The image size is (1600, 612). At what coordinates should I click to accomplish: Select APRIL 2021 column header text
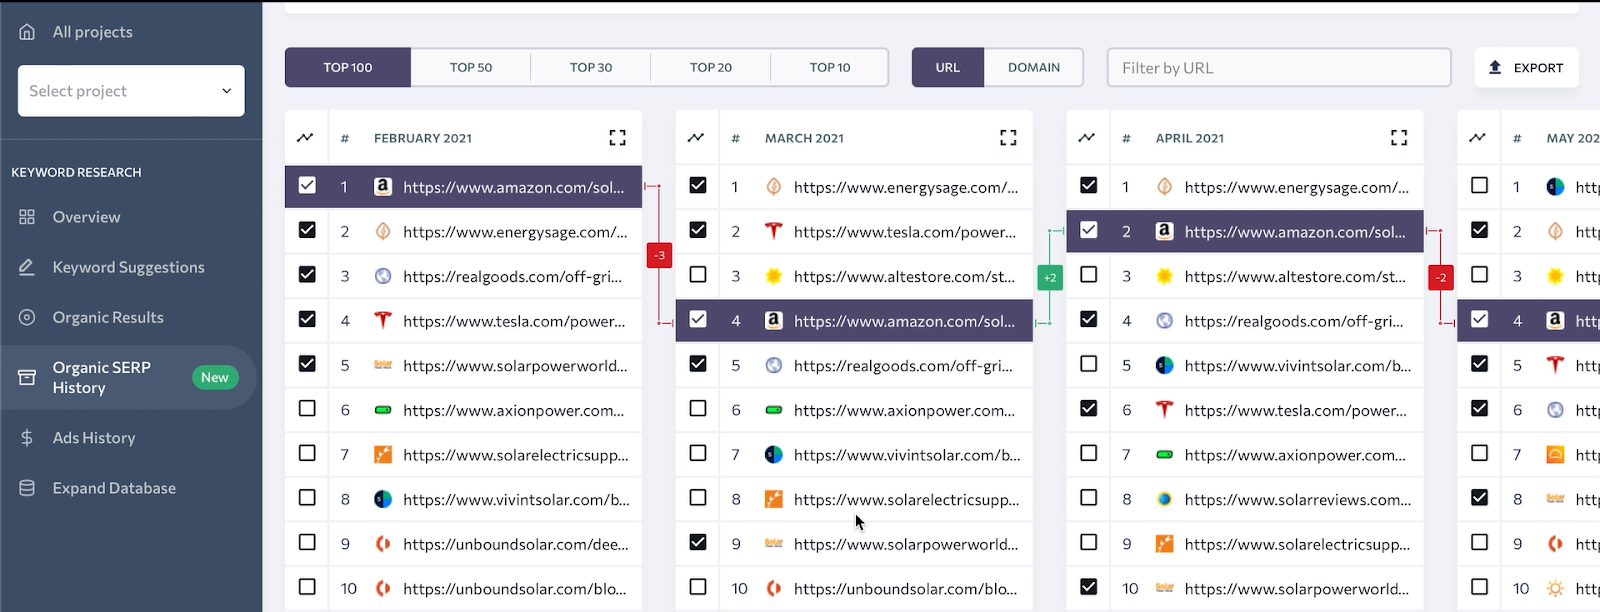pos(1189,138)
